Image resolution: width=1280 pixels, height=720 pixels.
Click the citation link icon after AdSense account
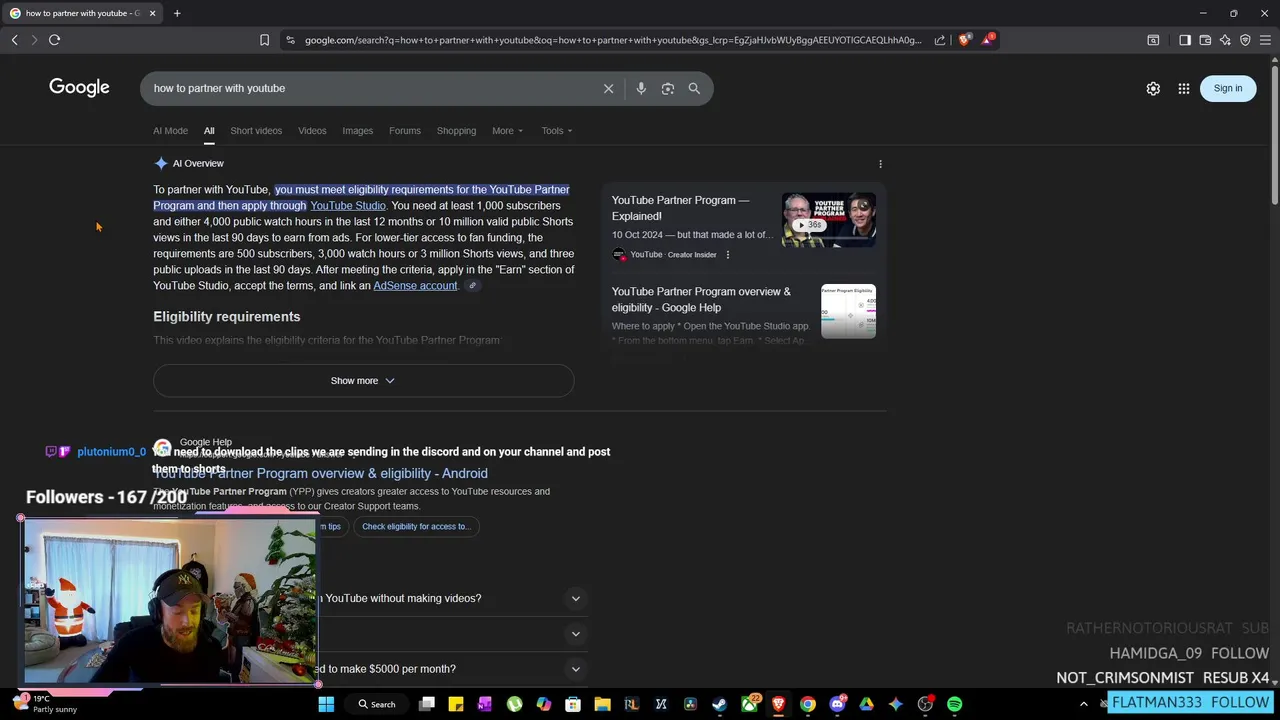pyautogui.click(x=472, y=286)
